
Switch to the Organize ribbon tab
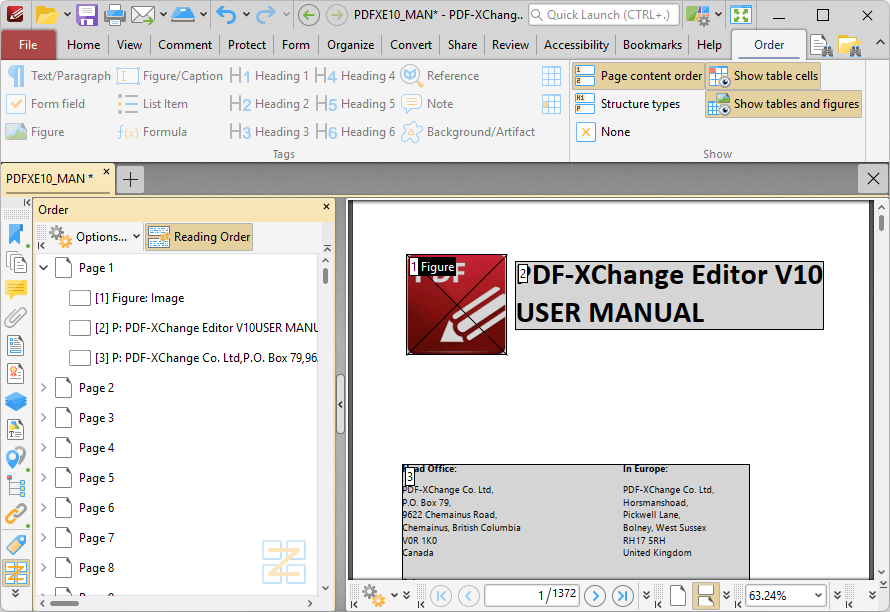[x=350, y=45]
